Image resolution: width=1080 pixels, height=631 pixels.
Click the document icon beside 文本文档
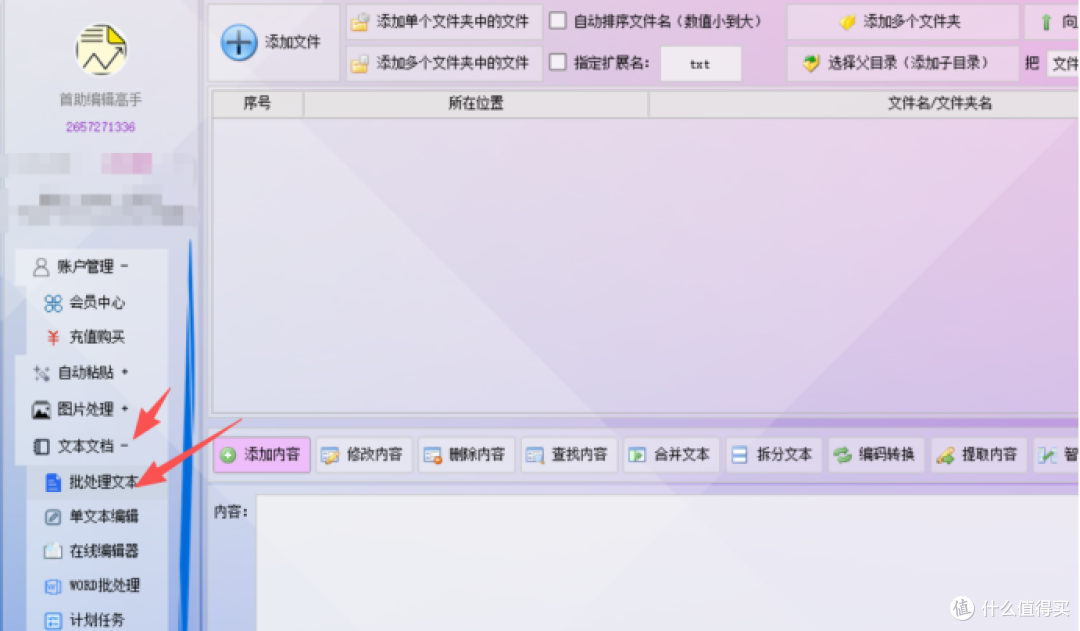point(41,446)
